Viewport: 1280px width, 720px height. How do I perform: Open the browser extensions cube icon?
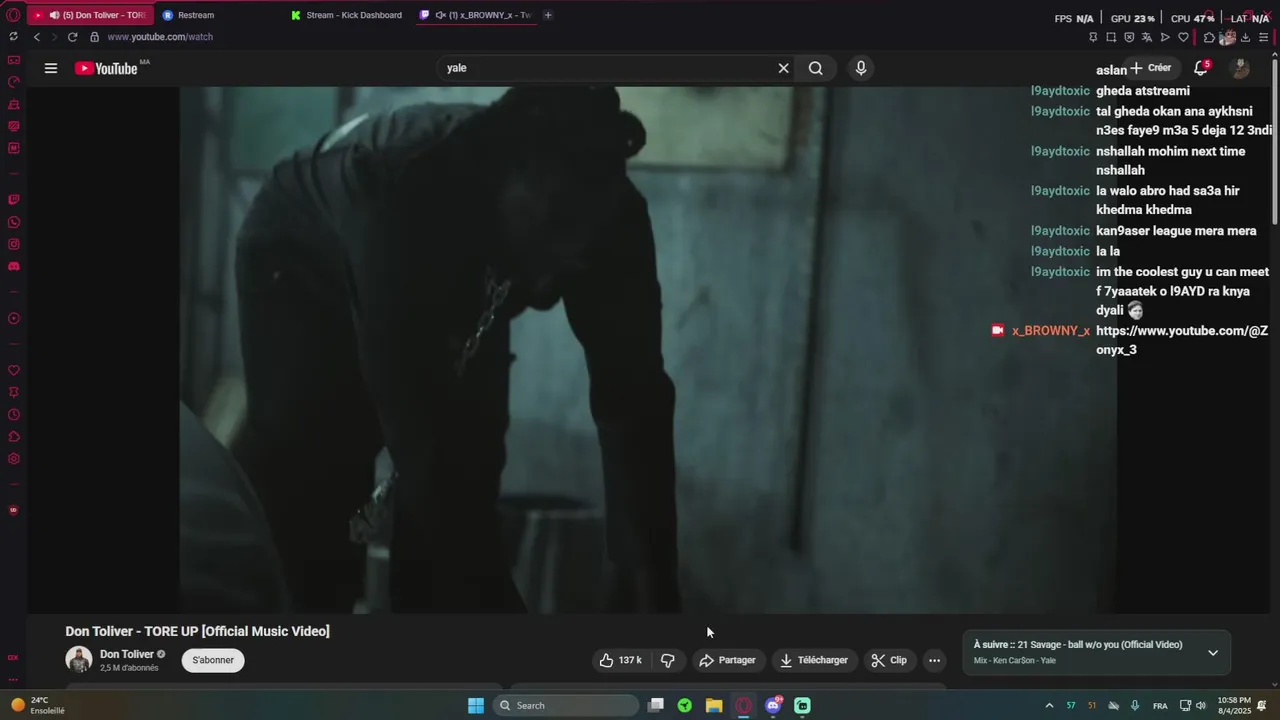pyautogui.click(x=1209, y=37)
